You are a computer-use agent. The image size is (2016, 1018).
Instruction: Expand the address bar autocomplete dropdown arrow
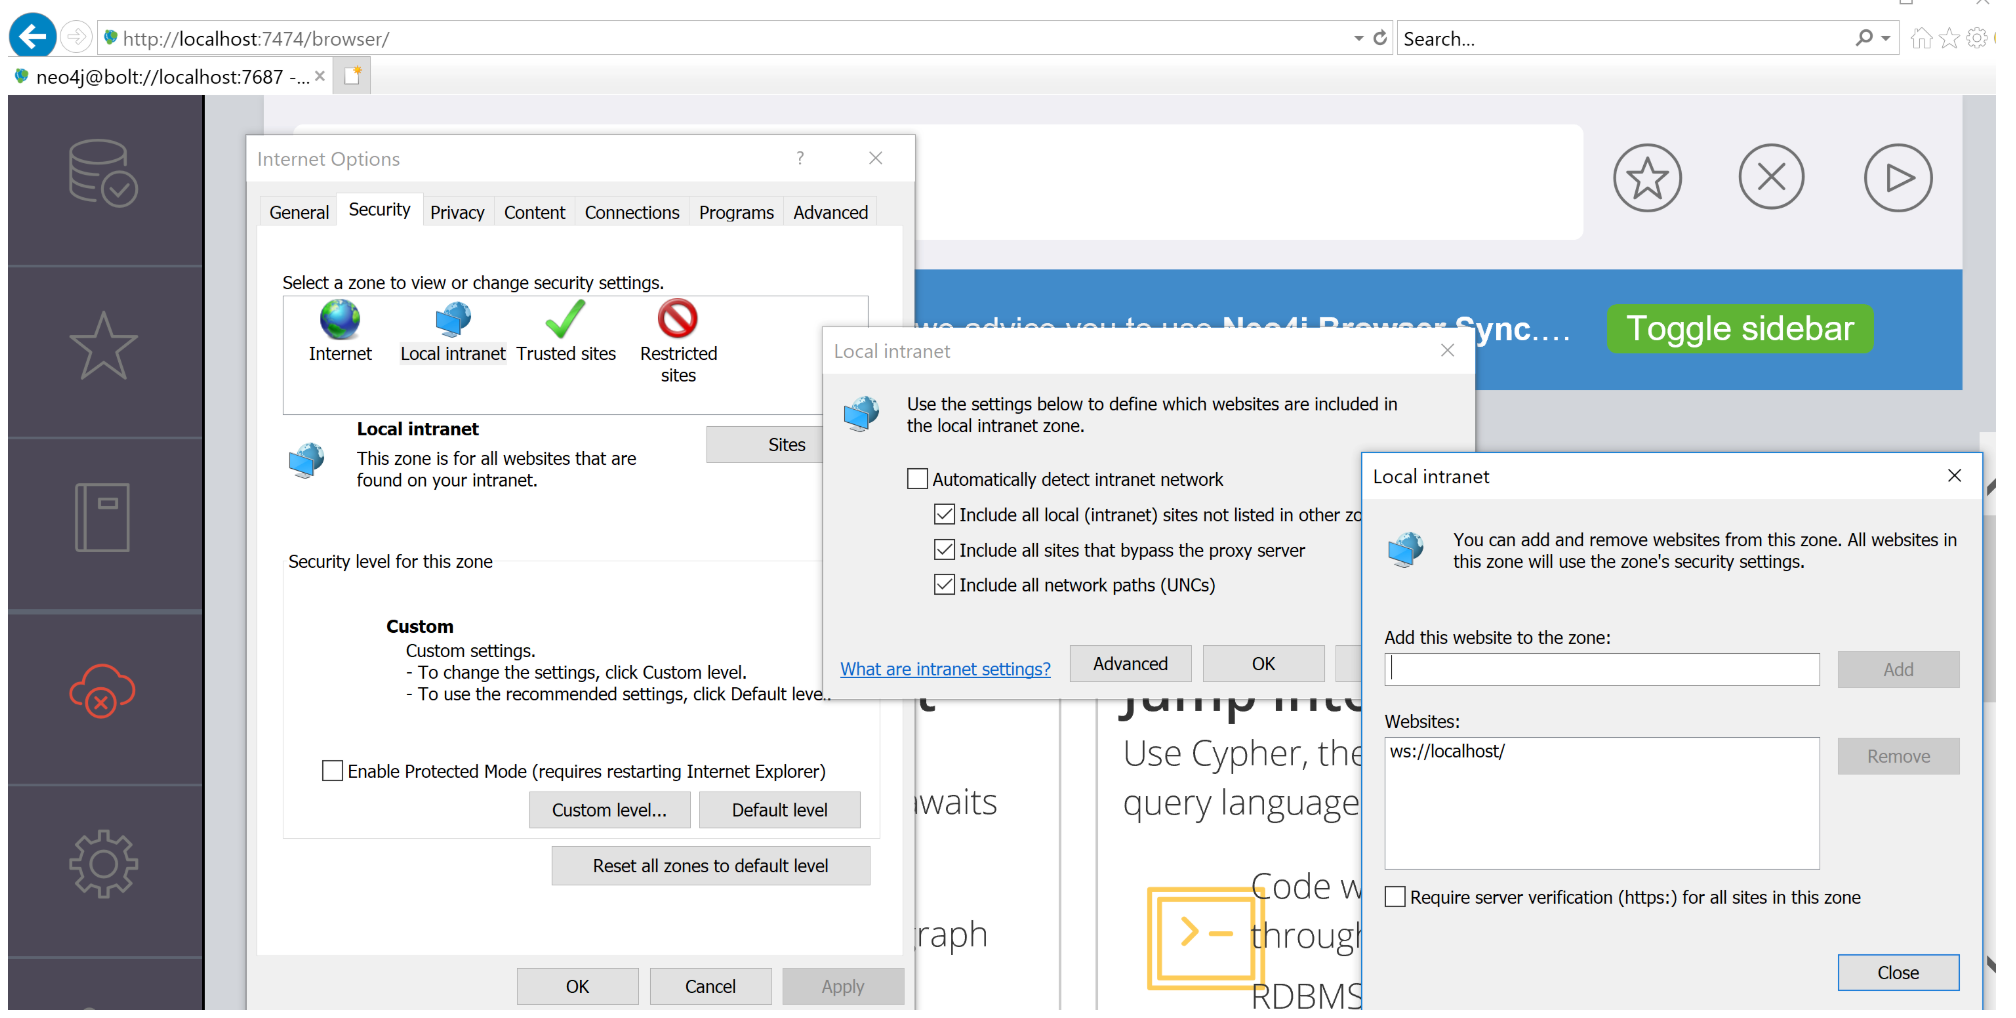pos(1359,38)
